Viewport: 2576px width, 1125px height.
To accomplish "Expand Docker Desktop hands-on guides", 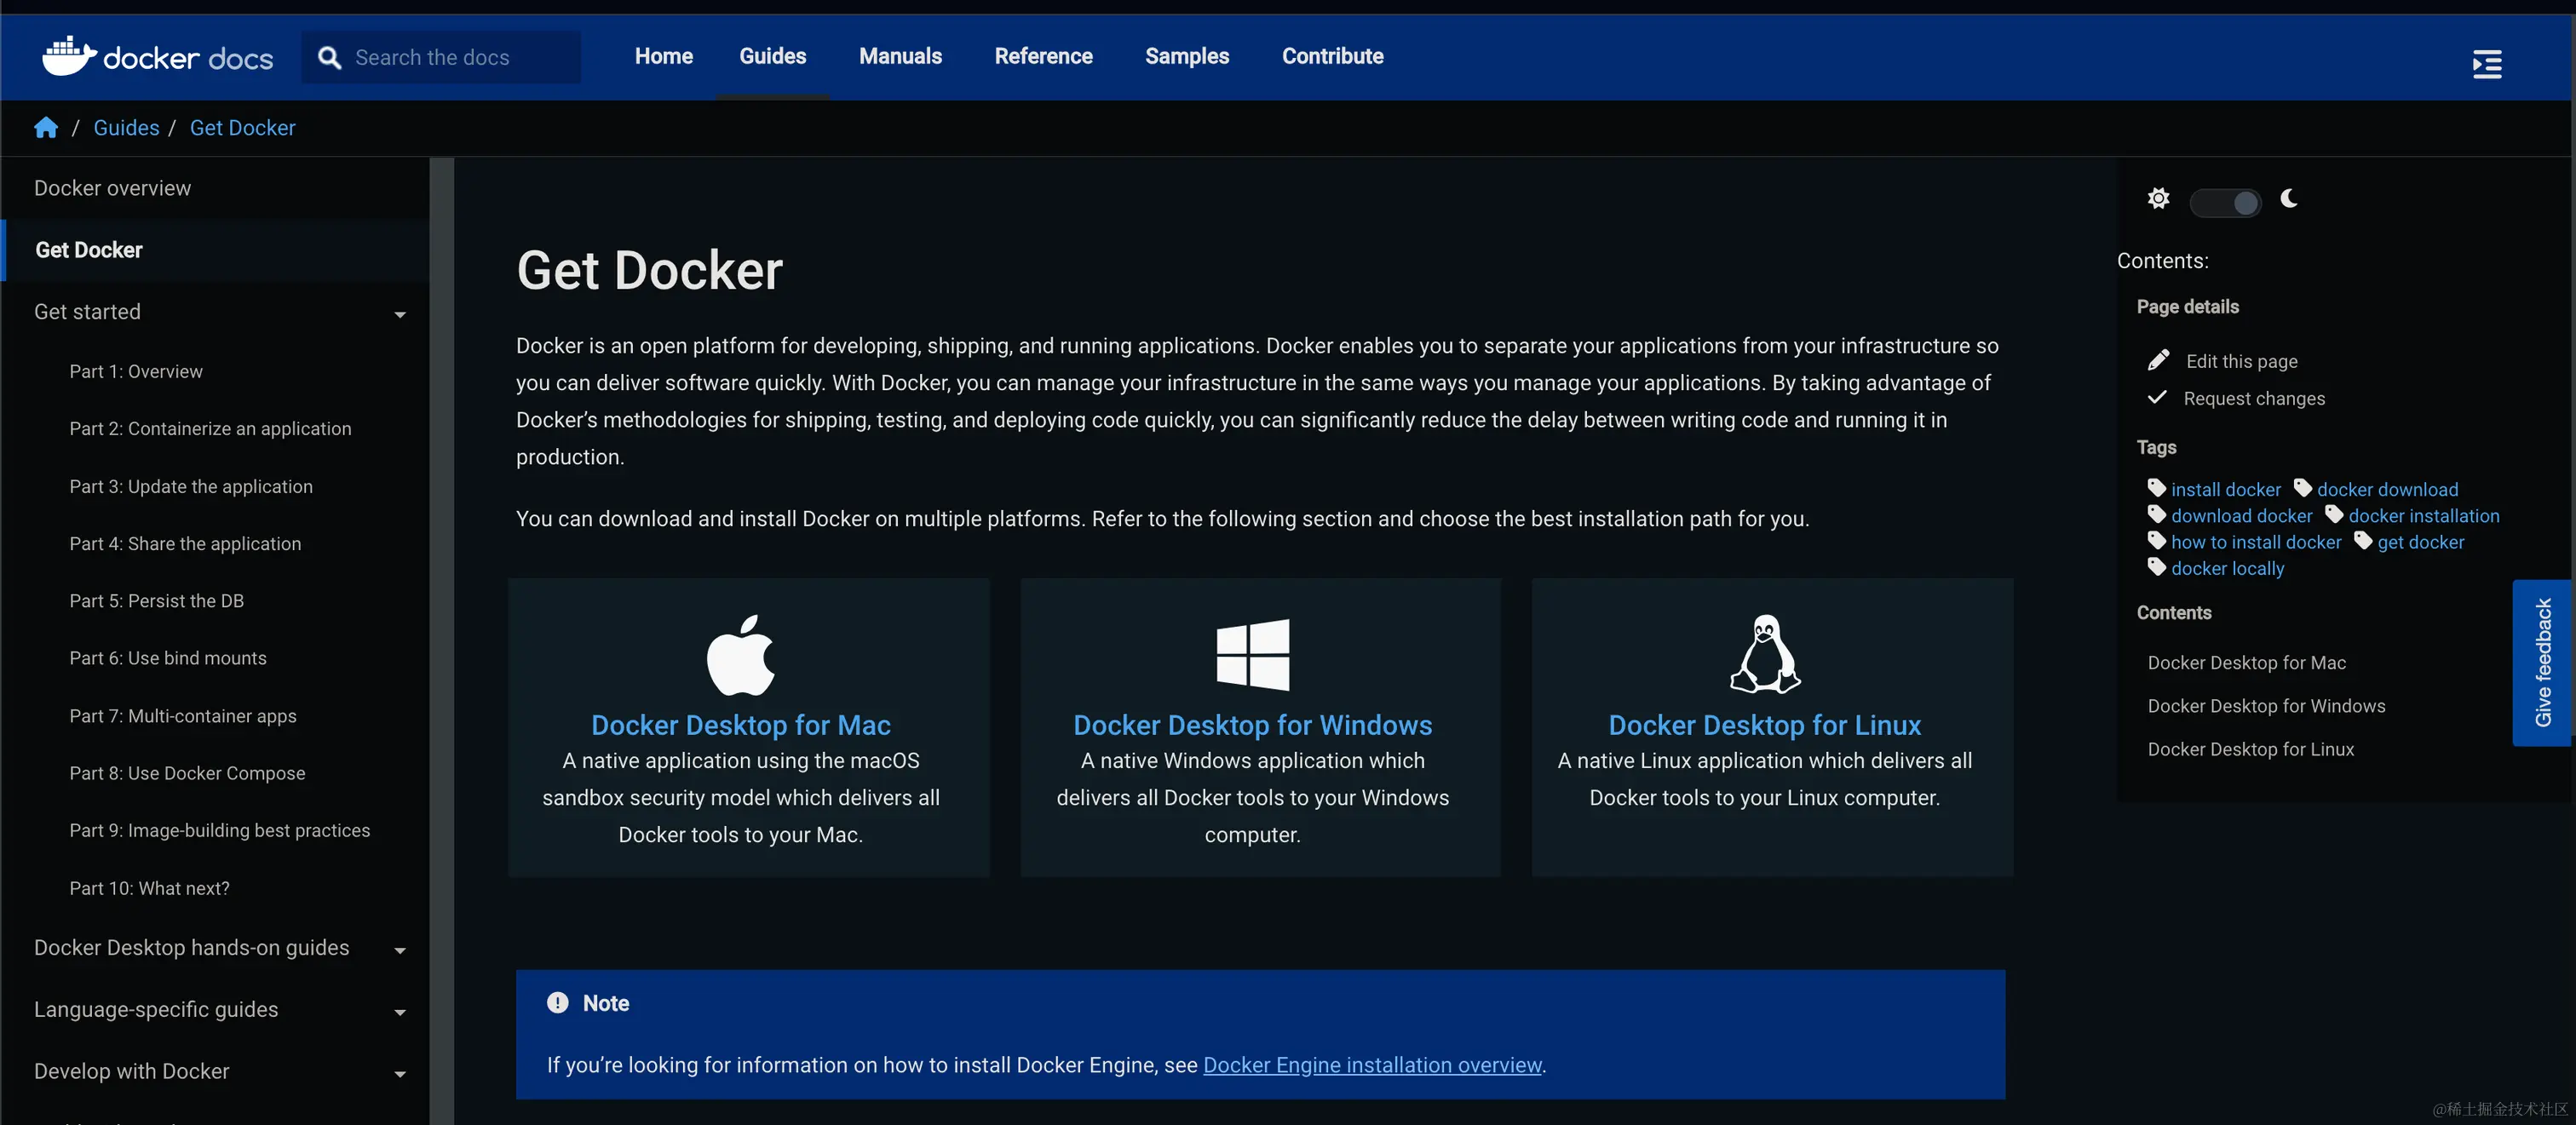I will [400, 950].
